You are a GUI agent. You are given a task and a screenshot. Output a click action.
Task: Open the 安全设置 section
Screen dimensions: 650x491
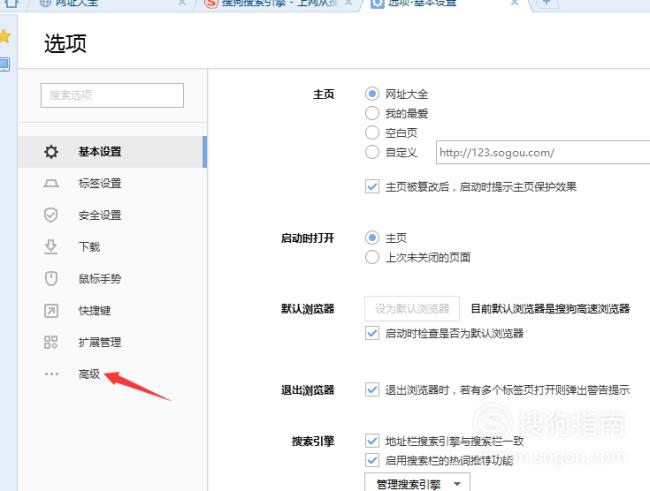coord(112,215)
